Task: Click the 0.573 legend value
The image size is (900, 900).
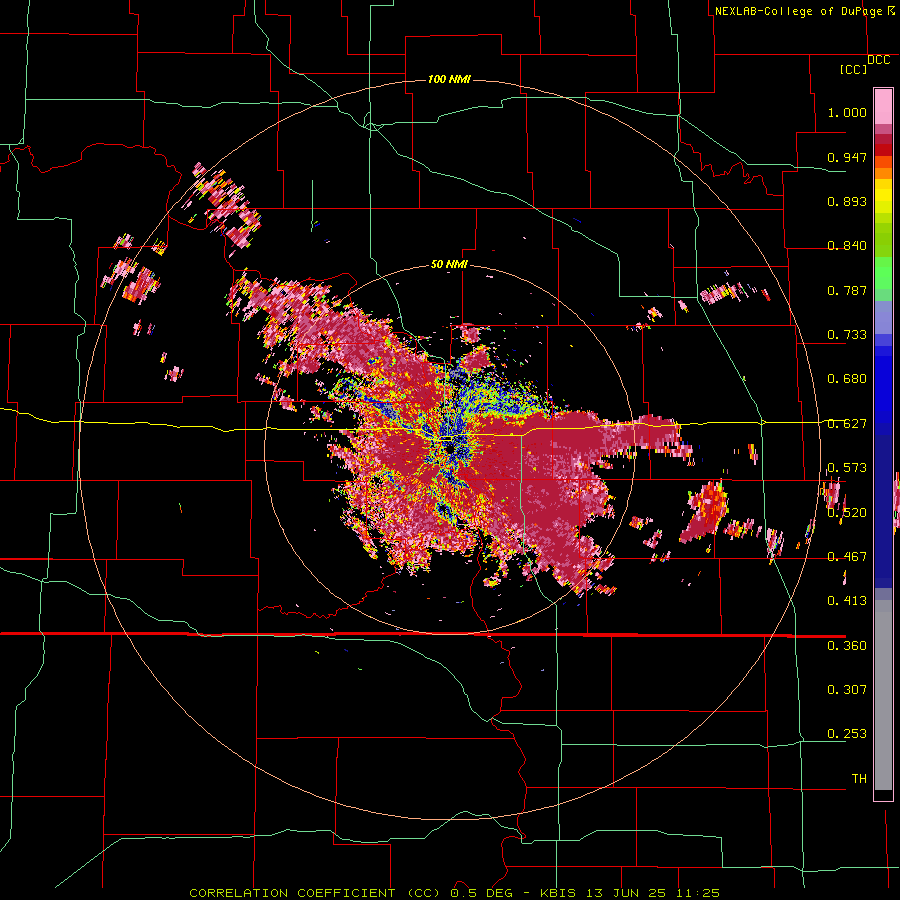Action: (847, 468)
